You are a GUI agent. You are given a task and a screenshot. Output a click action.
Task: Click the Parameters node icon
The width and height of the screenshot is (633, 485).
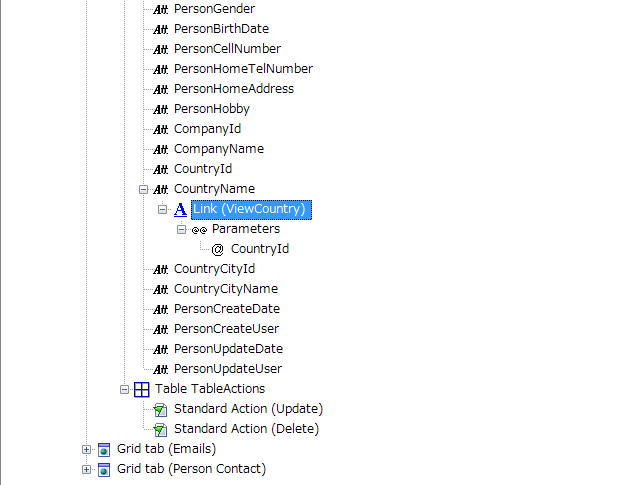(199, 229)
